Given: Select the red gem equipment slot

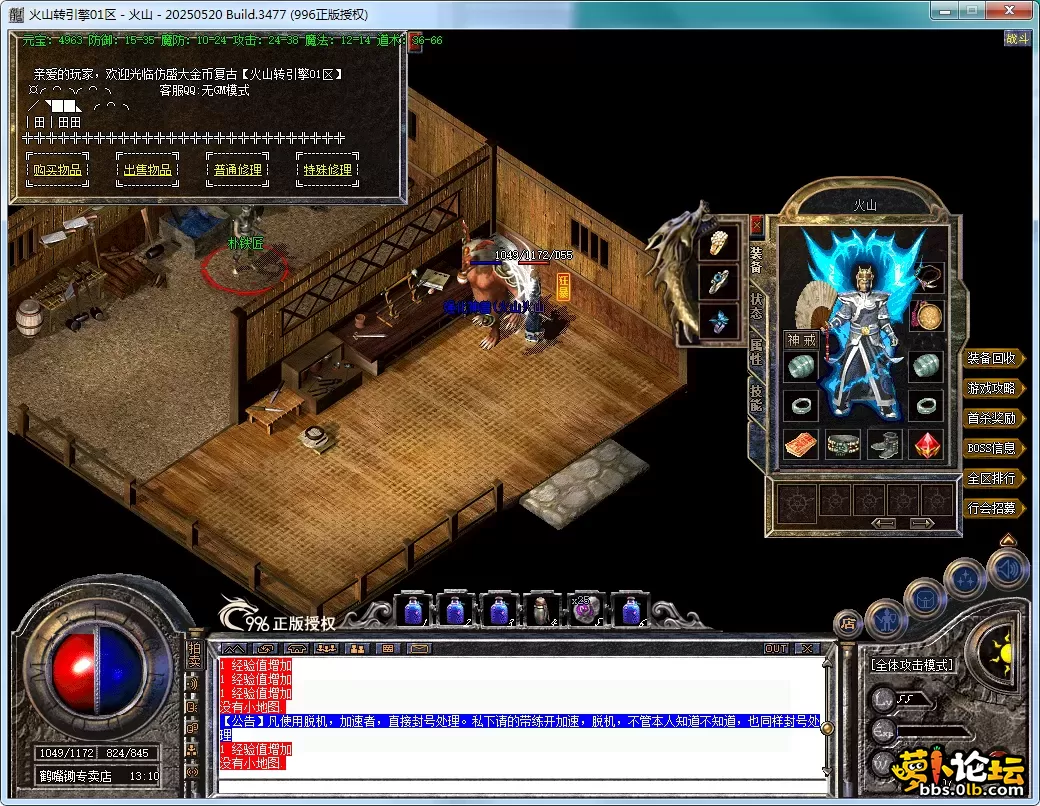Looking at the screenshot, I should pos(927,444).
